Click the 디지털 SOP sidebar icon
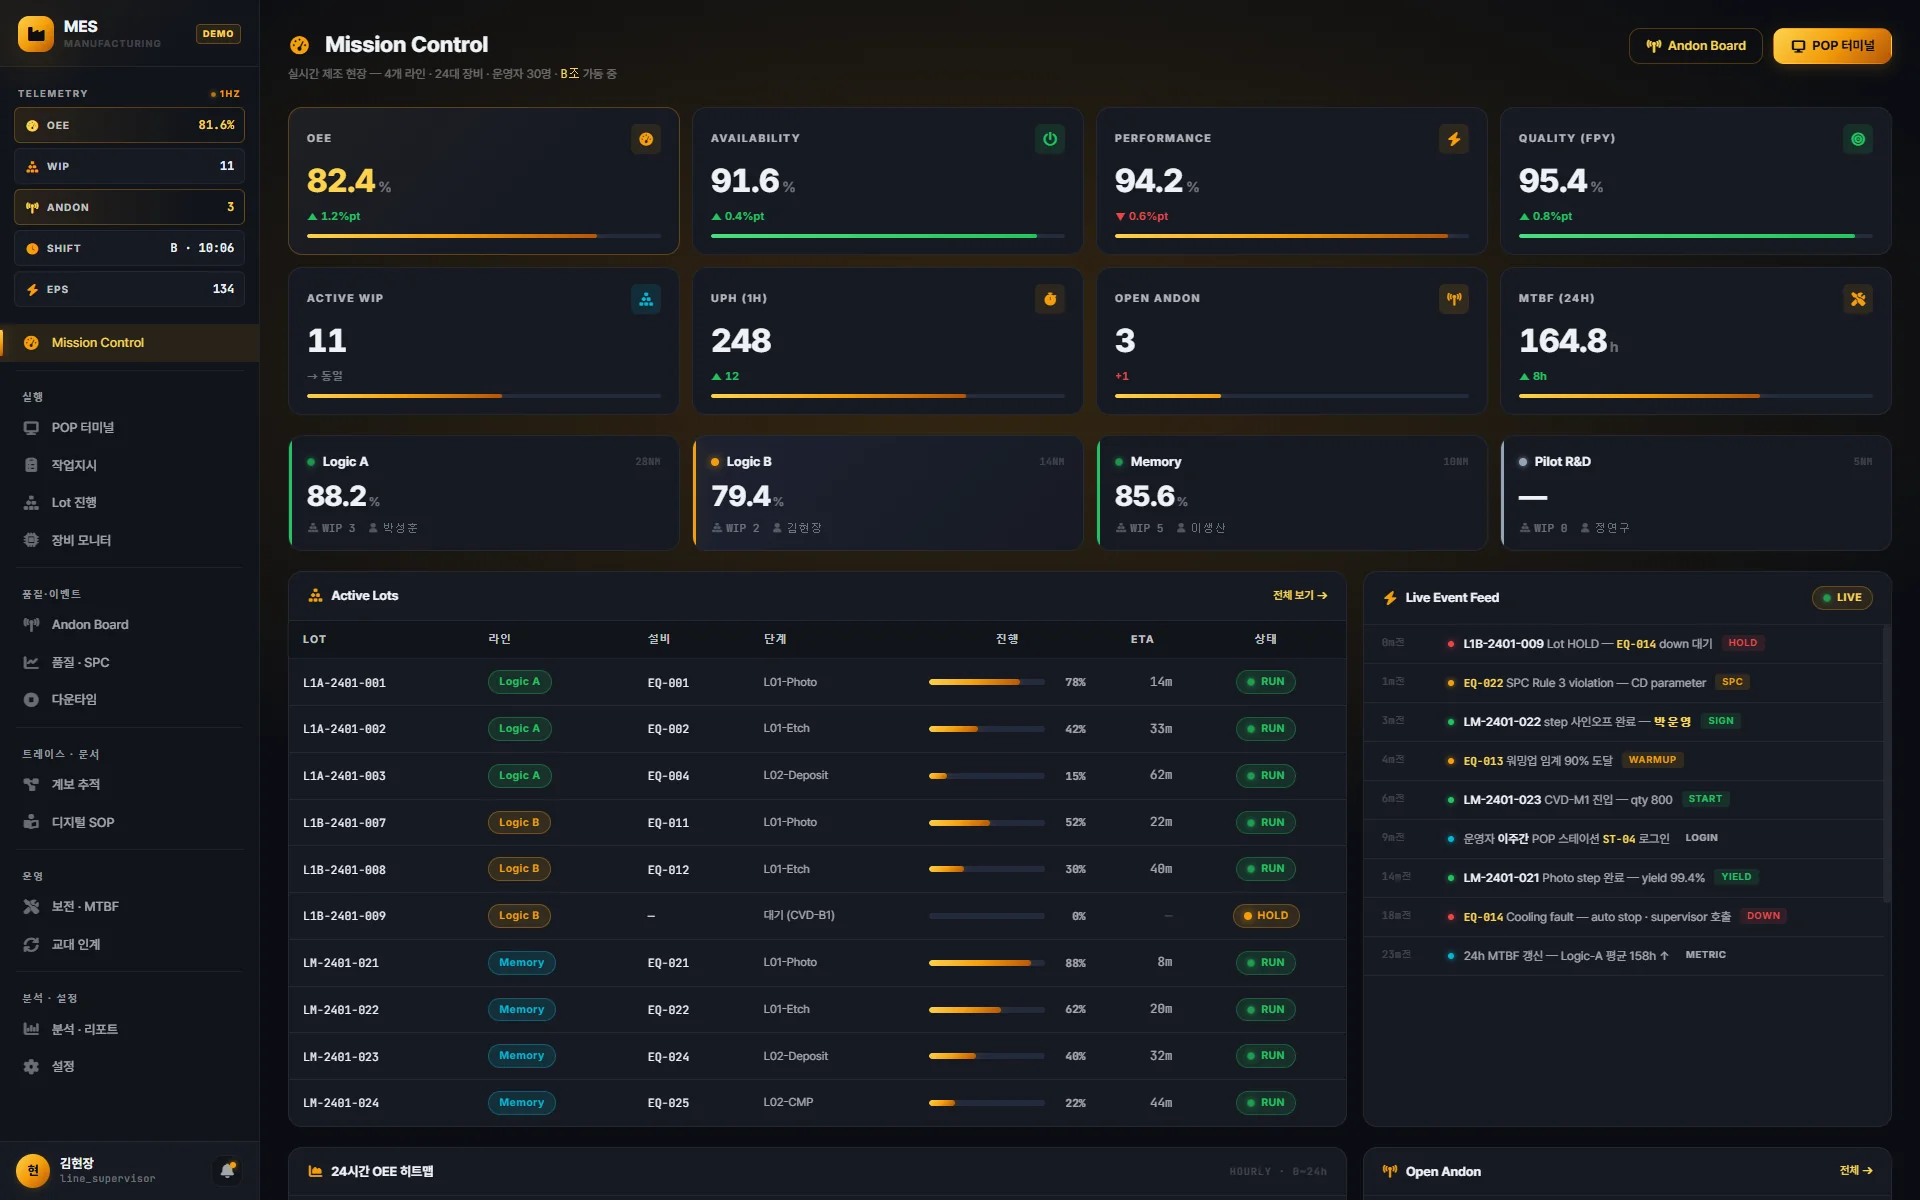This screenshot has height=1200, width=1920. (x=31, y=823)
